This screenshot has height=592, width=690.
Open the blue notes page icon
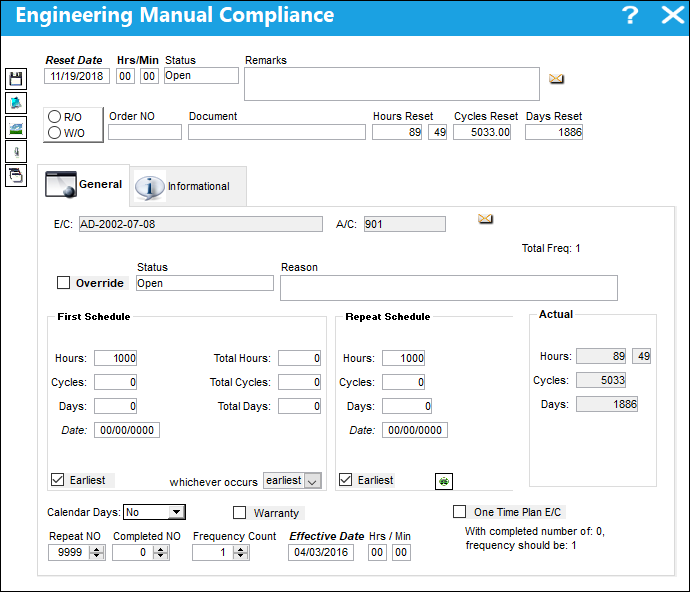pos(16,103)
